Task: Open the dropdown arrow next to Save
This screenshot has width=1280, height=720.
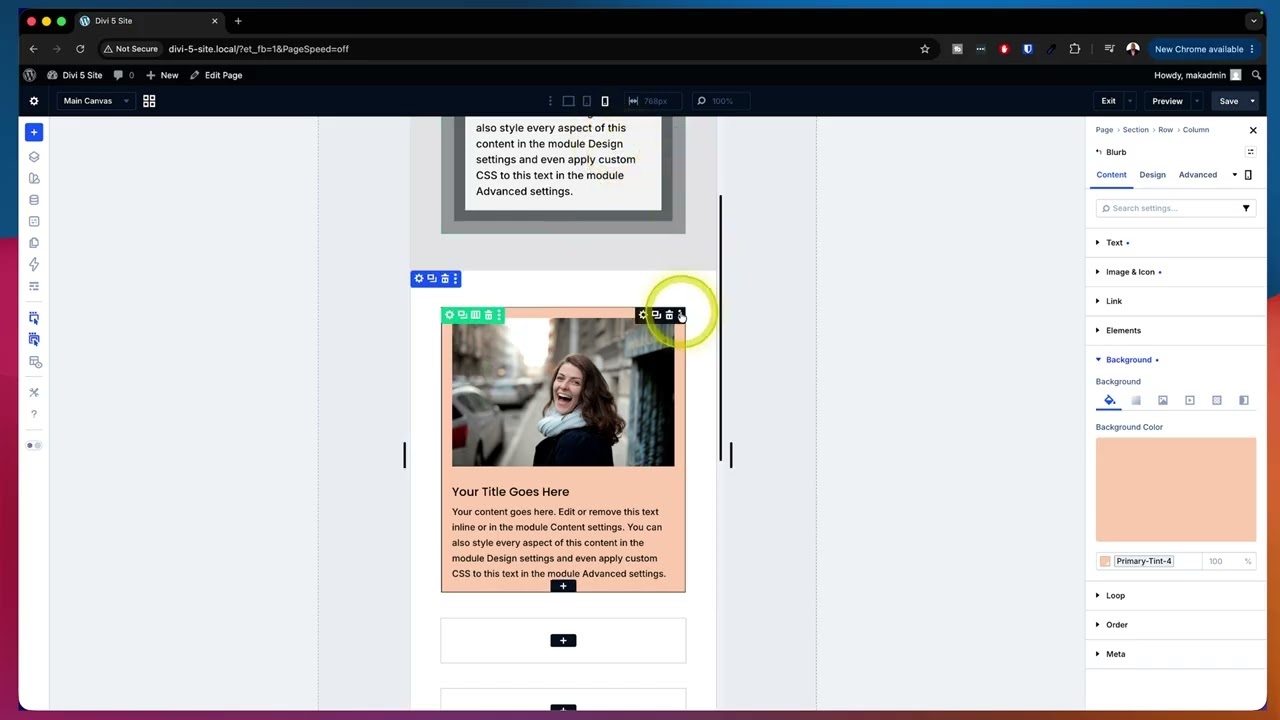Action: coord(1252,101)
